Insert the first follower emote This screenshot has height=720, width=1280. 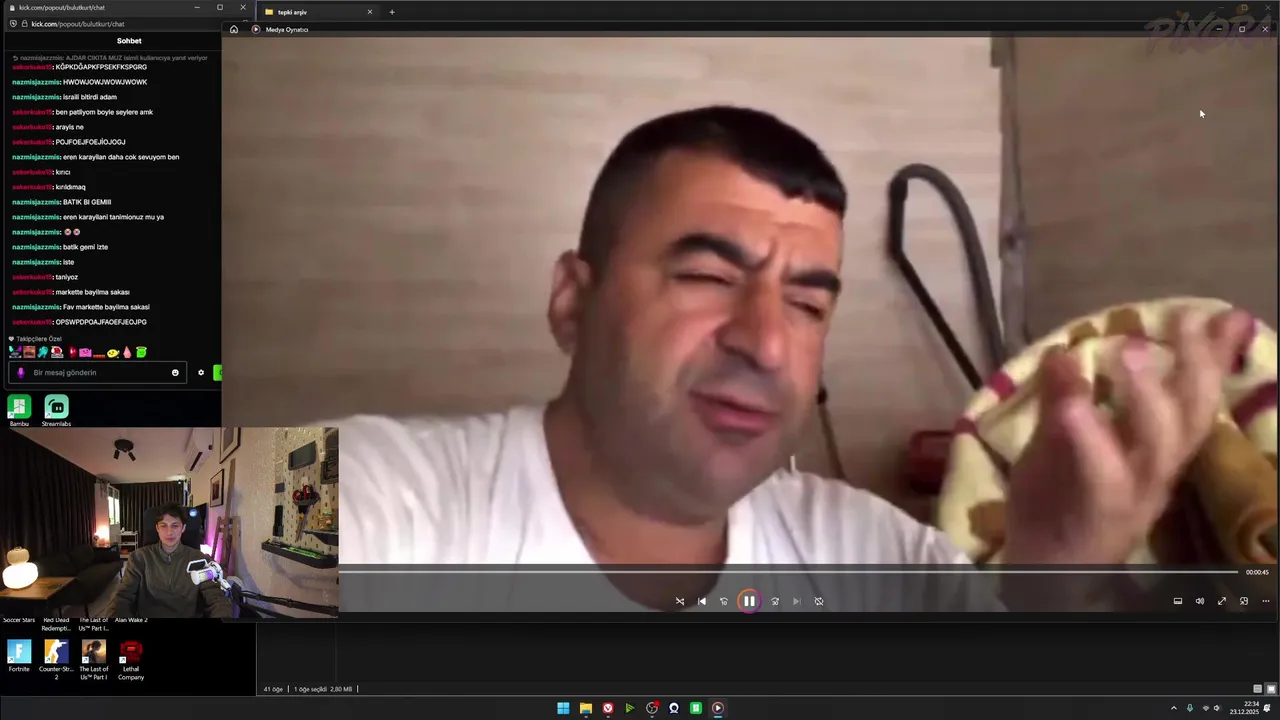point(14,352)
